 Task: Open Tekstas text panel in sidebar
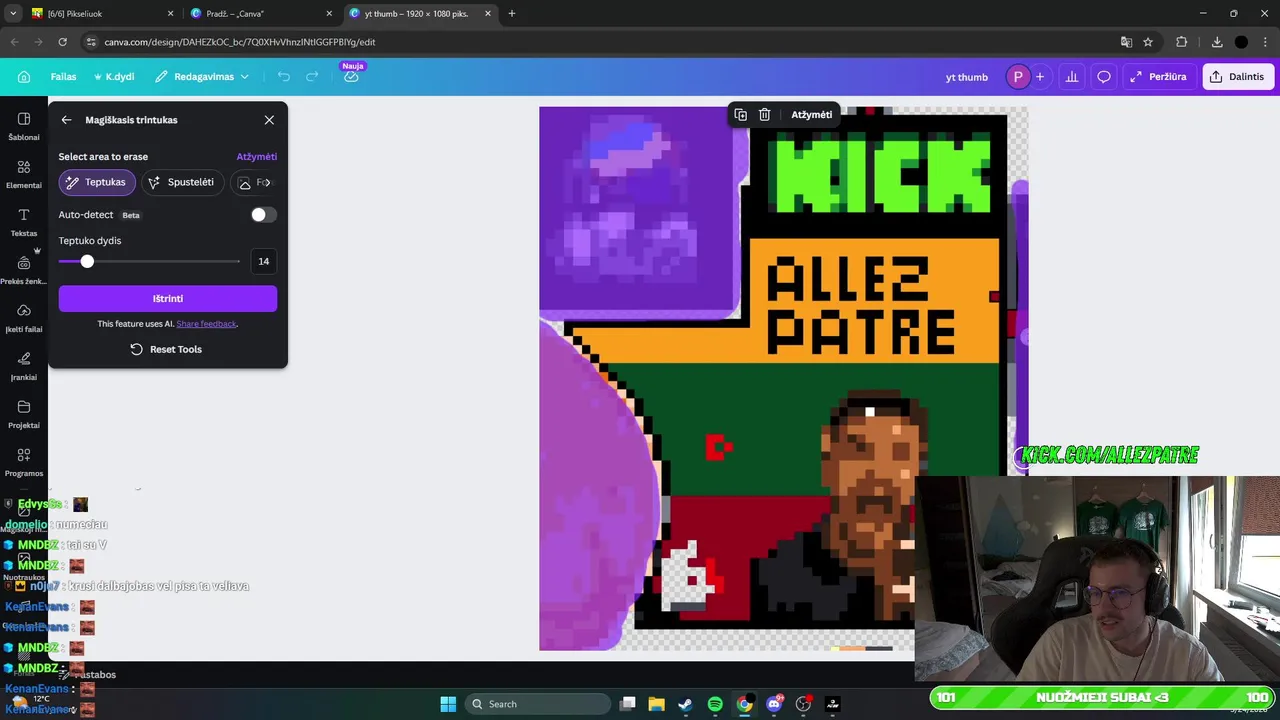[24, 222]
